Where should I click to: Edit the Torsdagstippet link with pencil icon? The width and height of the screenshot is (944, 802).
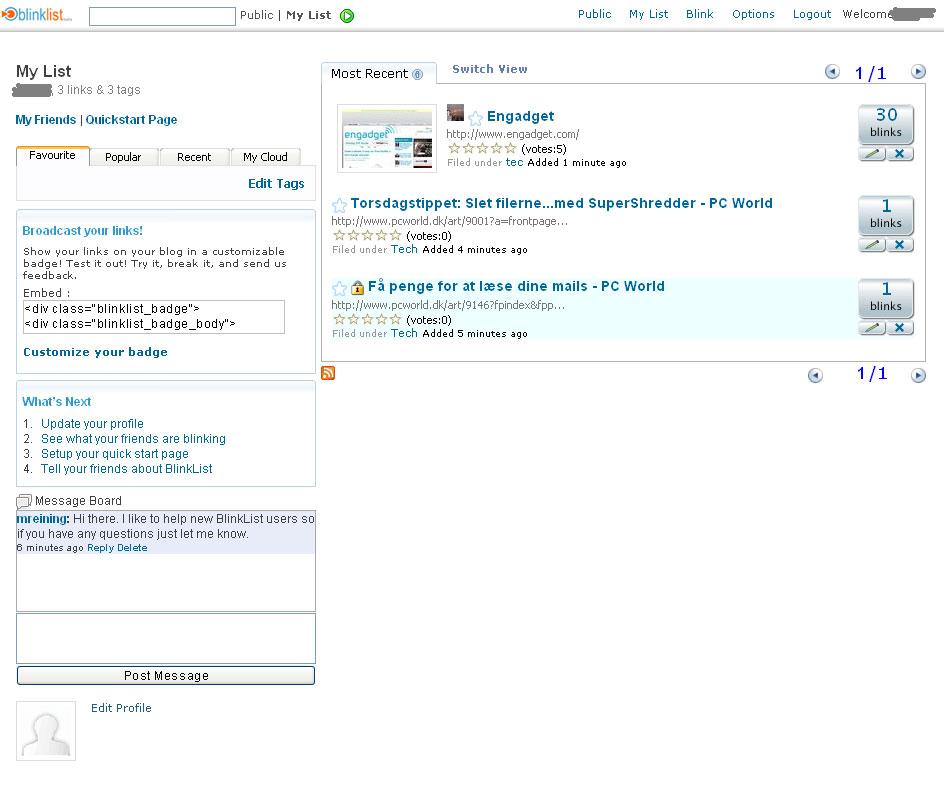[x=872, y=245]
